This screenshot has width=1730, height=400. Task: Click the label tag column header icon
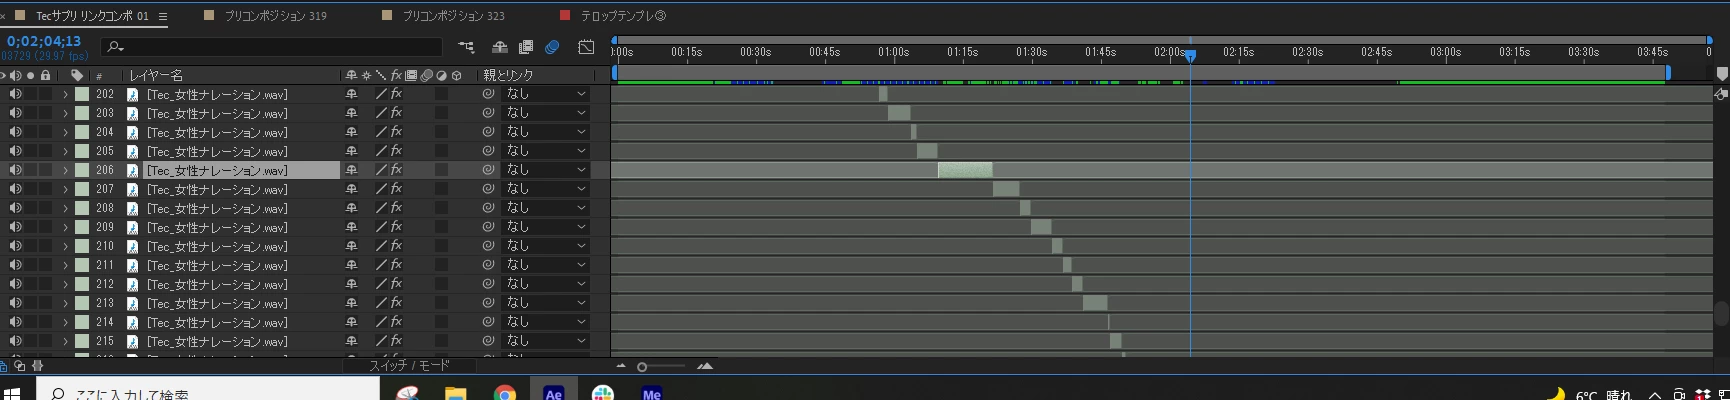(77, 75)
